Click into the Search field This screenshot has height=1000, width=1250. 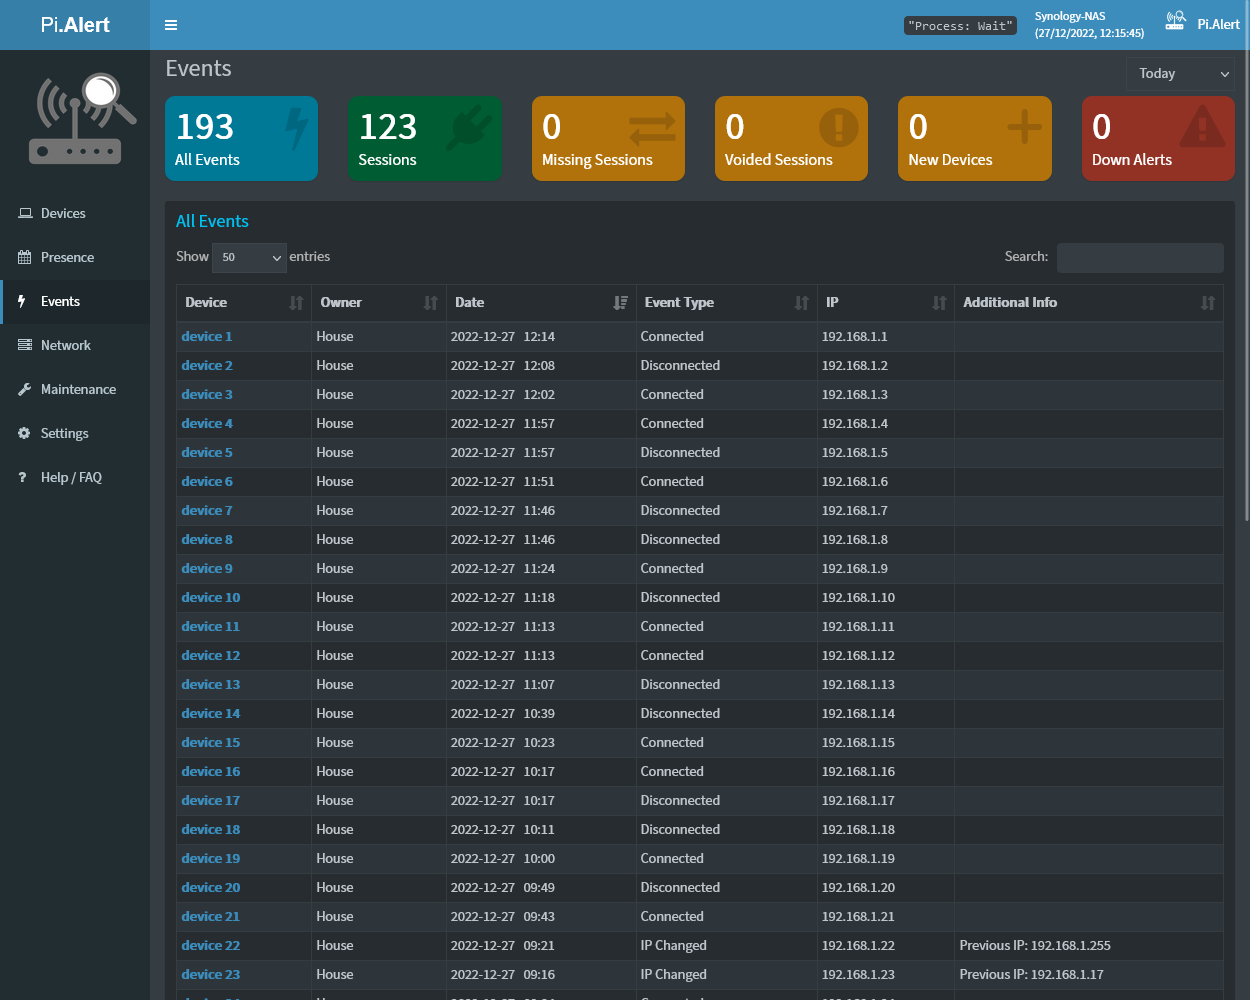[1140, 257]
